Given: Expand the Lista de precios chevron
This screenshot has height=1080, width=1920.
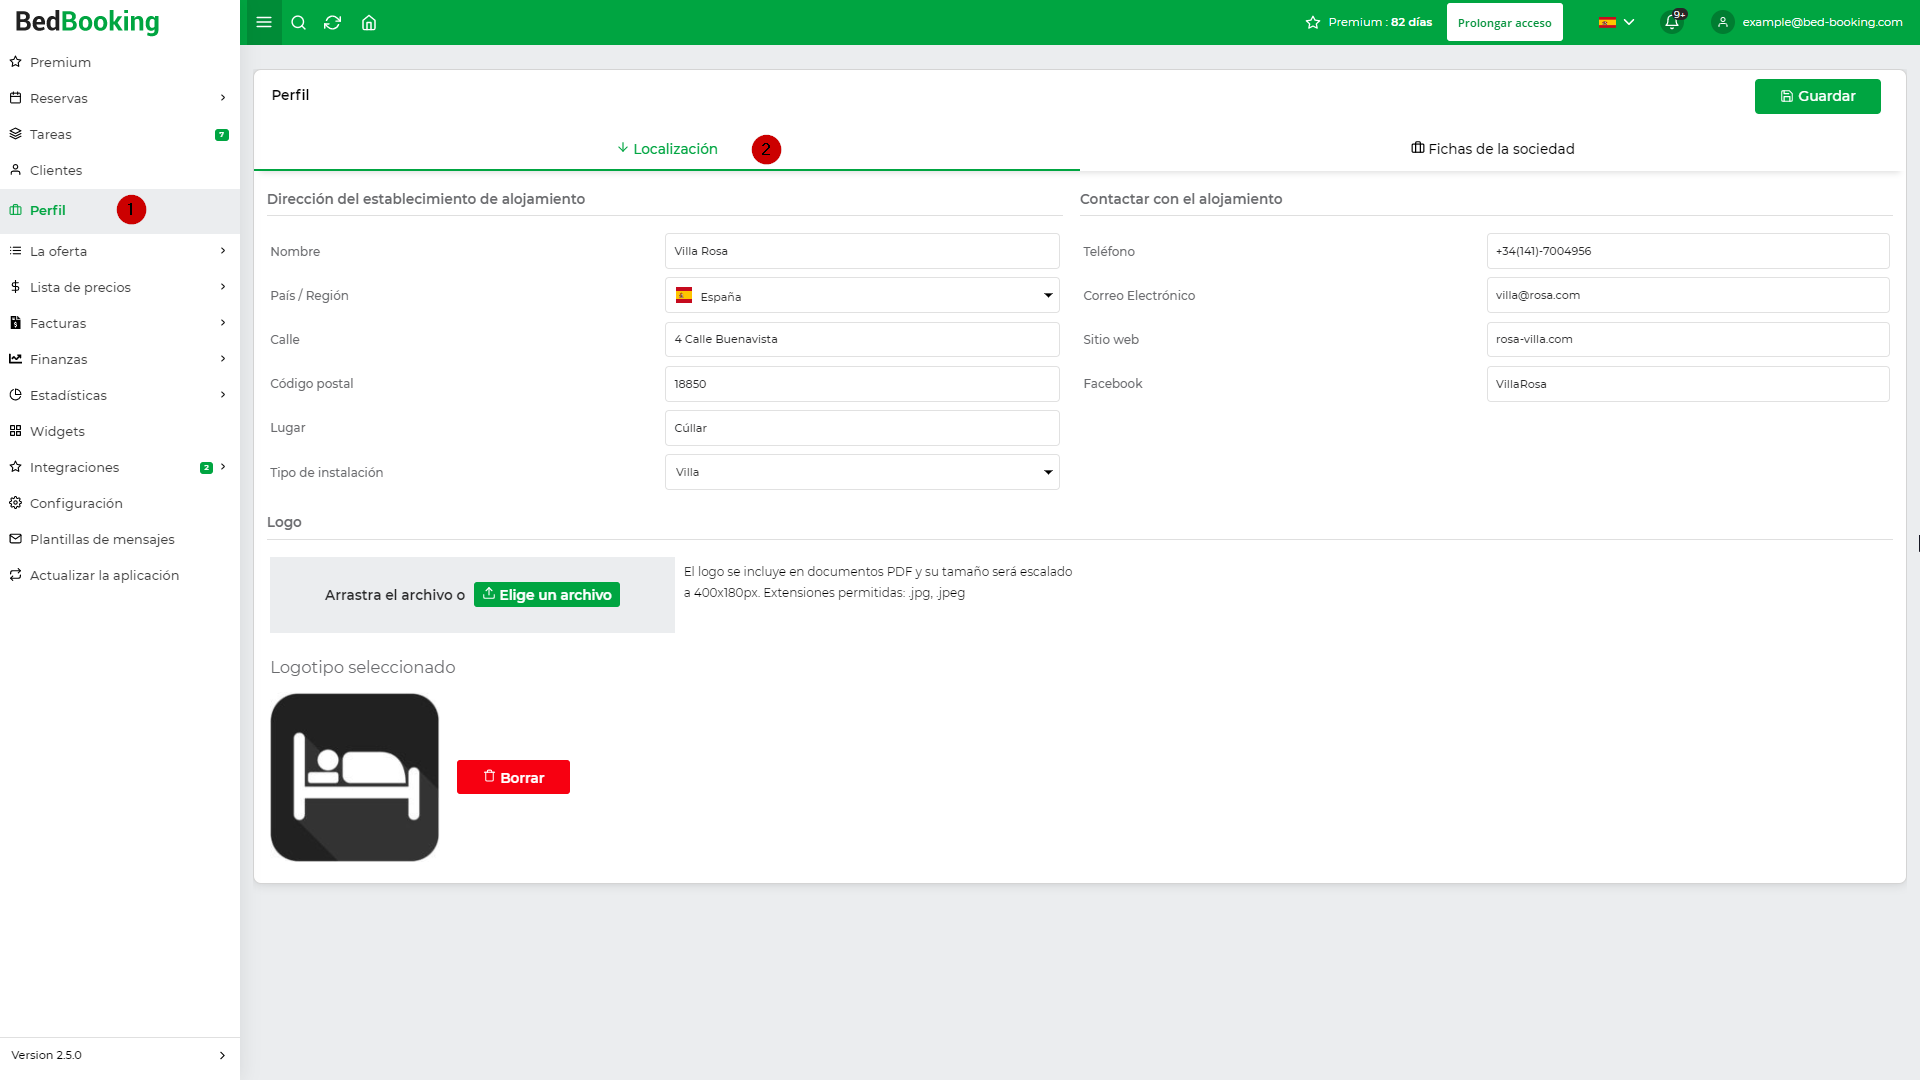Looking at the screenshot, I should pyautogui.click(x=223, y=287).
